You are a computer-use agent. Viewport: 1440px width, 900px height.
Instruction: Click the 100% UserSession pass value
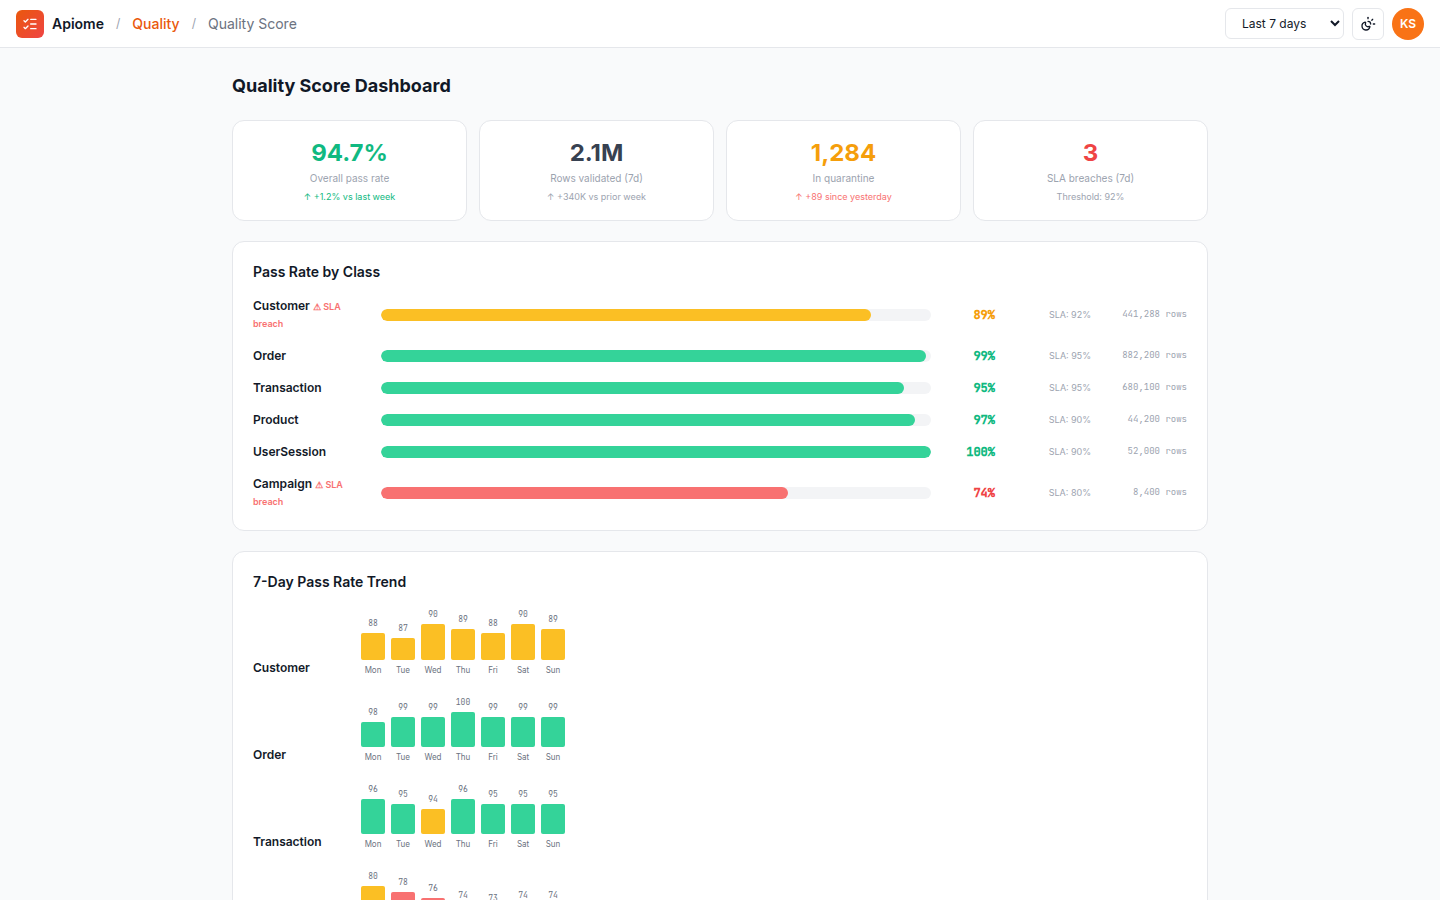pyautogui.click(x=981, y=452)
